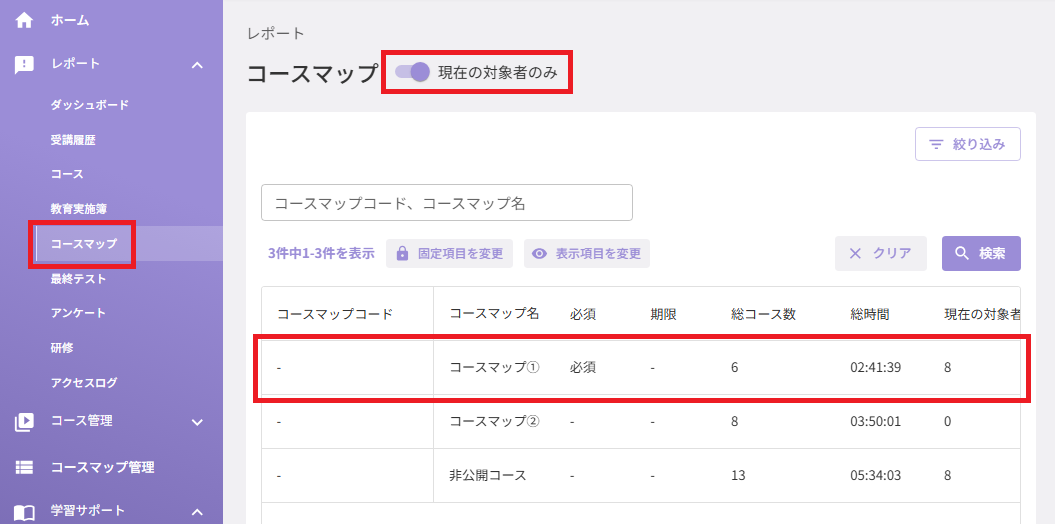Open the 最終テスト report

[x=78, y=278]
